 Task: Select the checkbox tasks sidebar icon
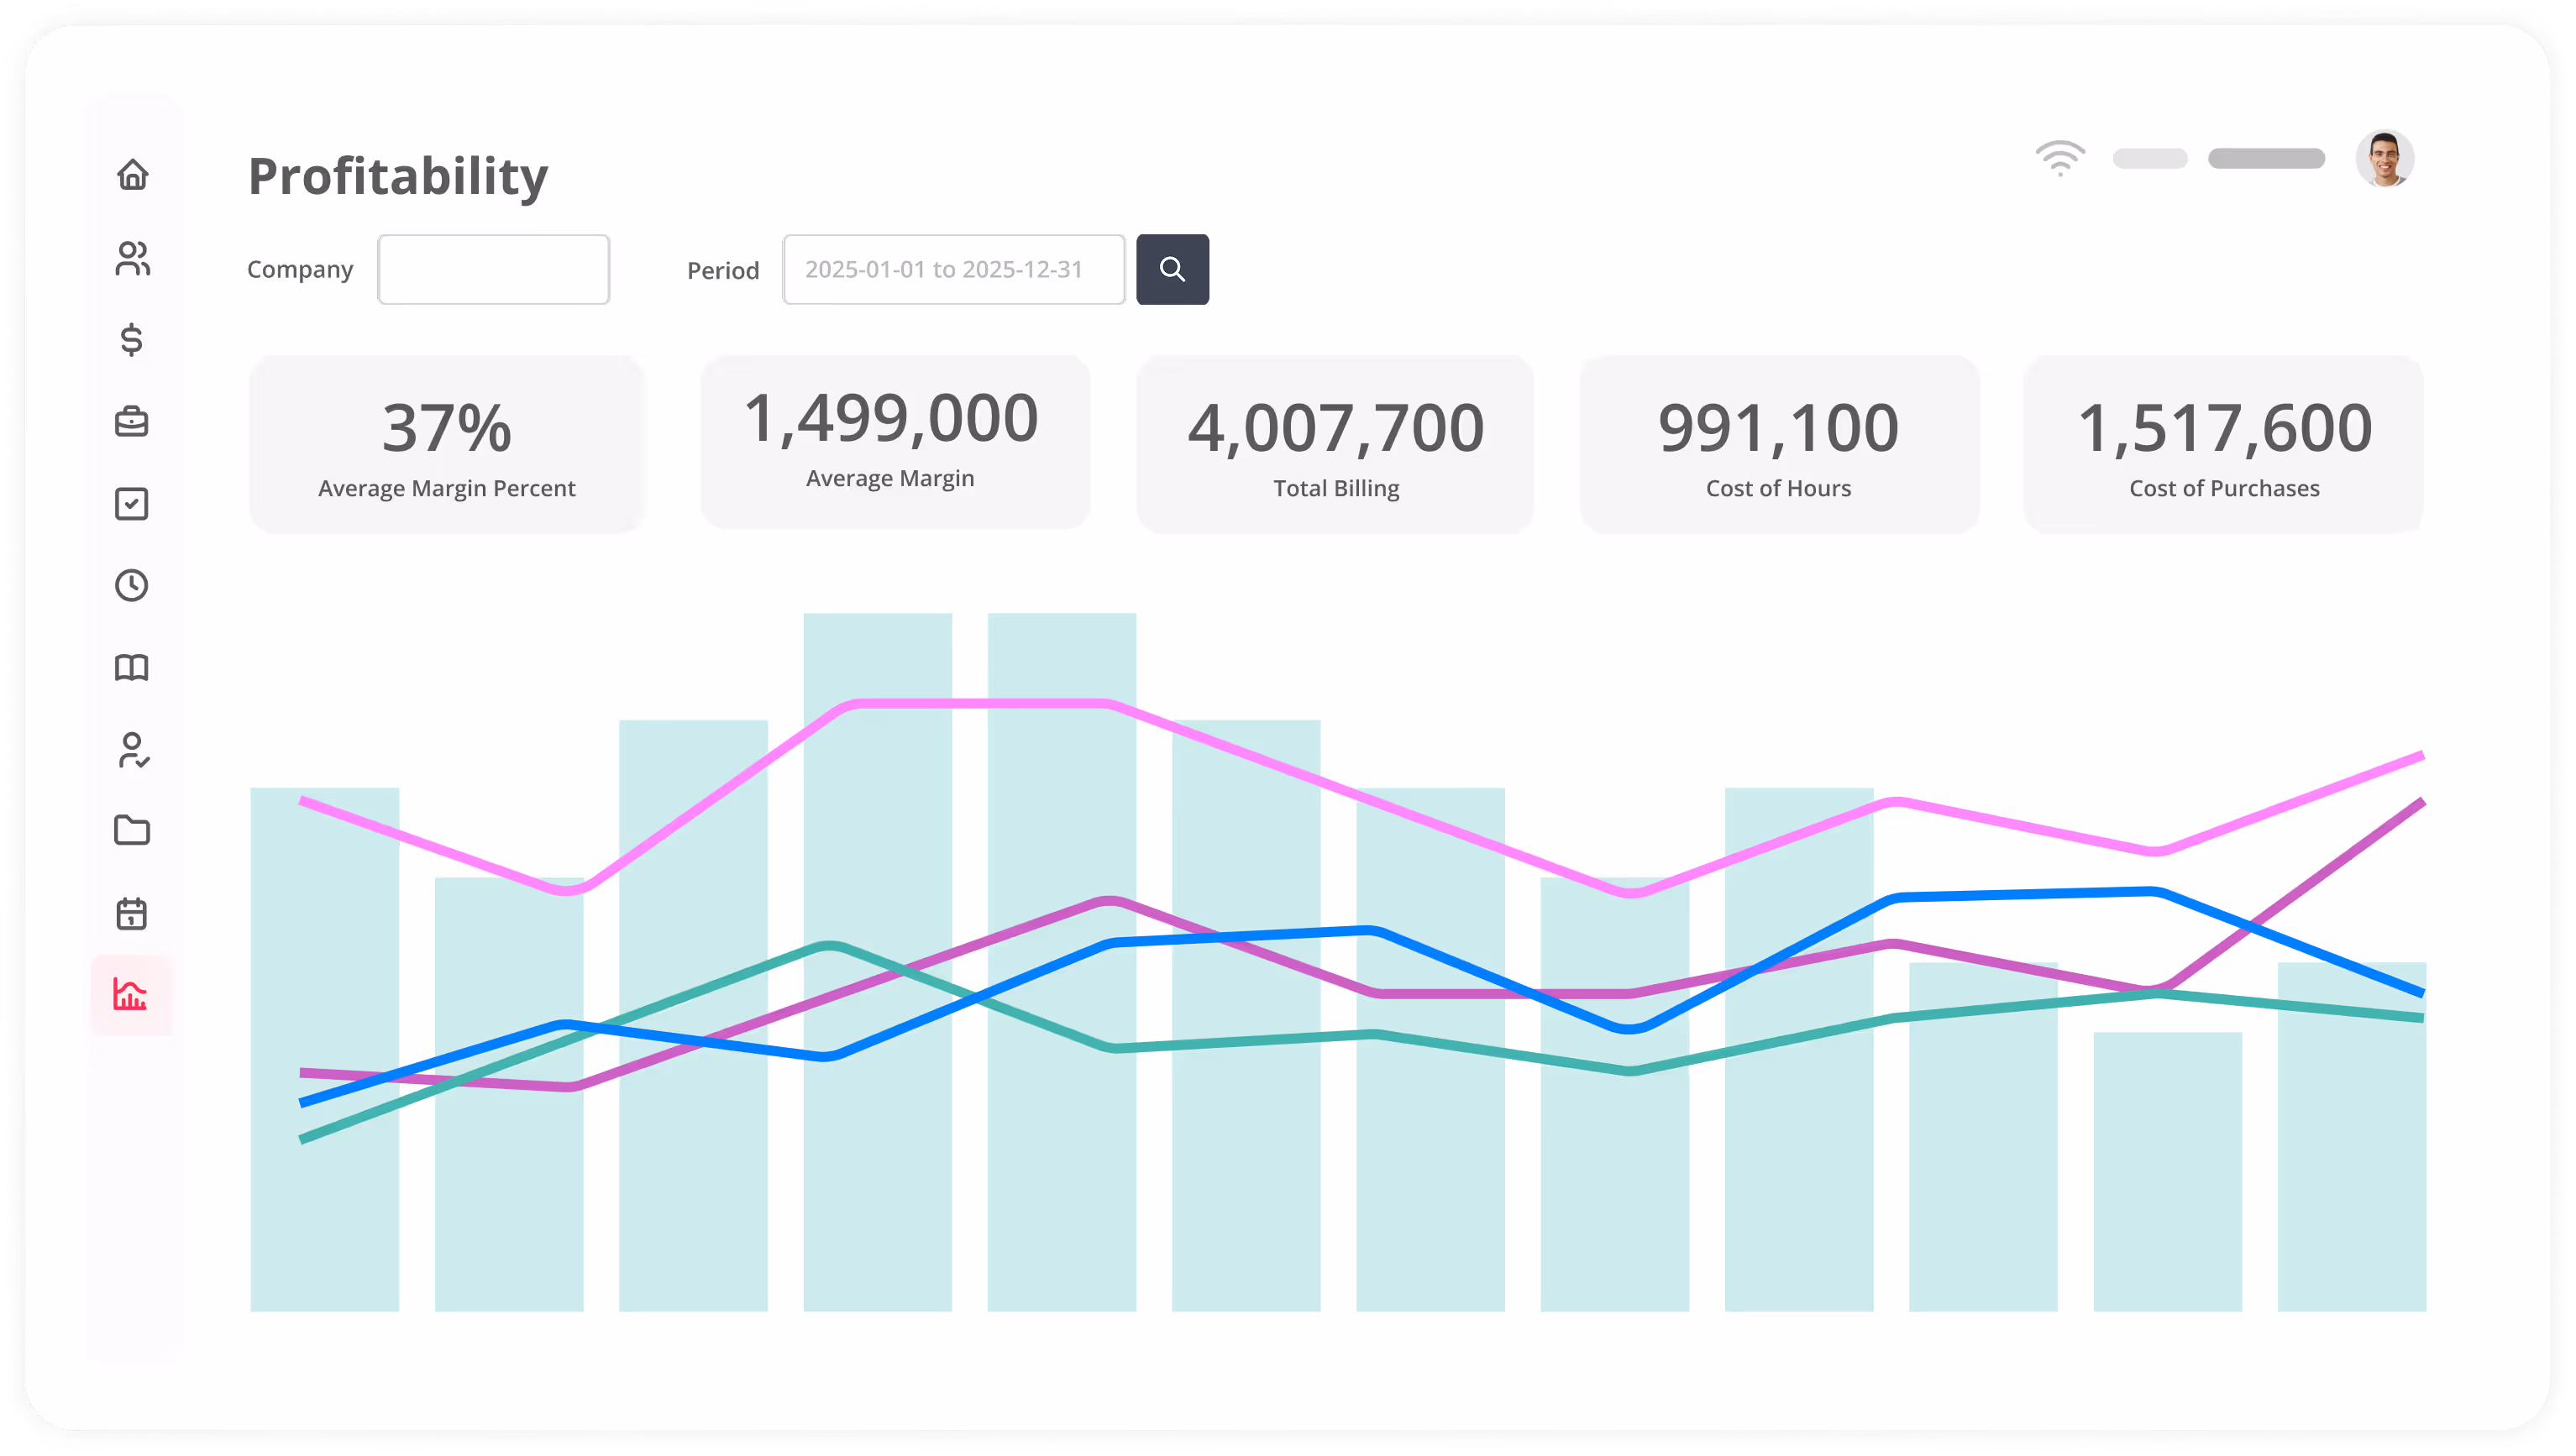132,504
